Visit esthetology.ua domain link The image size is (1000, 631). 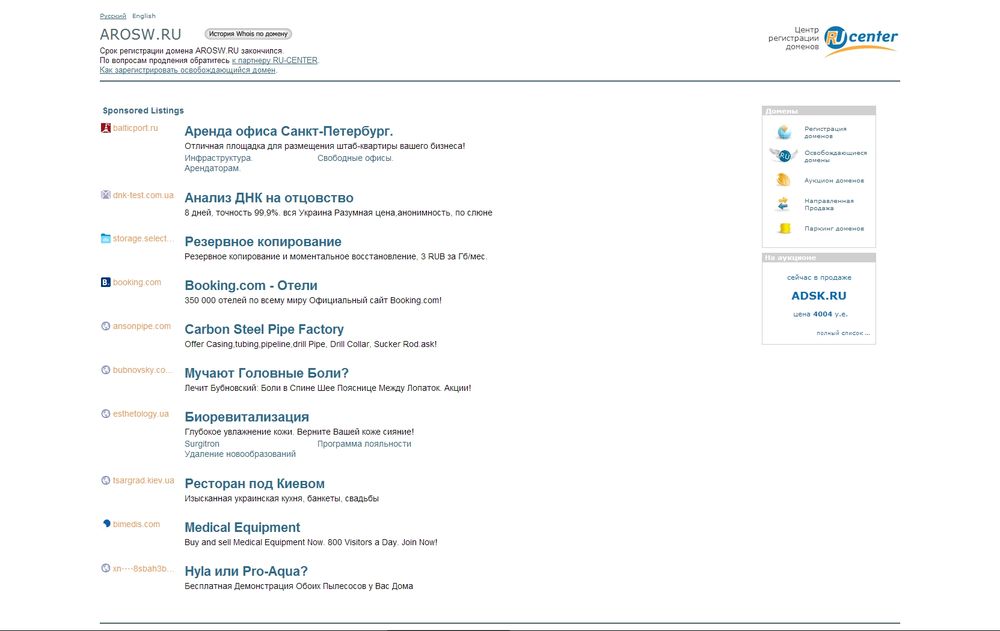(x=141, y=414)
